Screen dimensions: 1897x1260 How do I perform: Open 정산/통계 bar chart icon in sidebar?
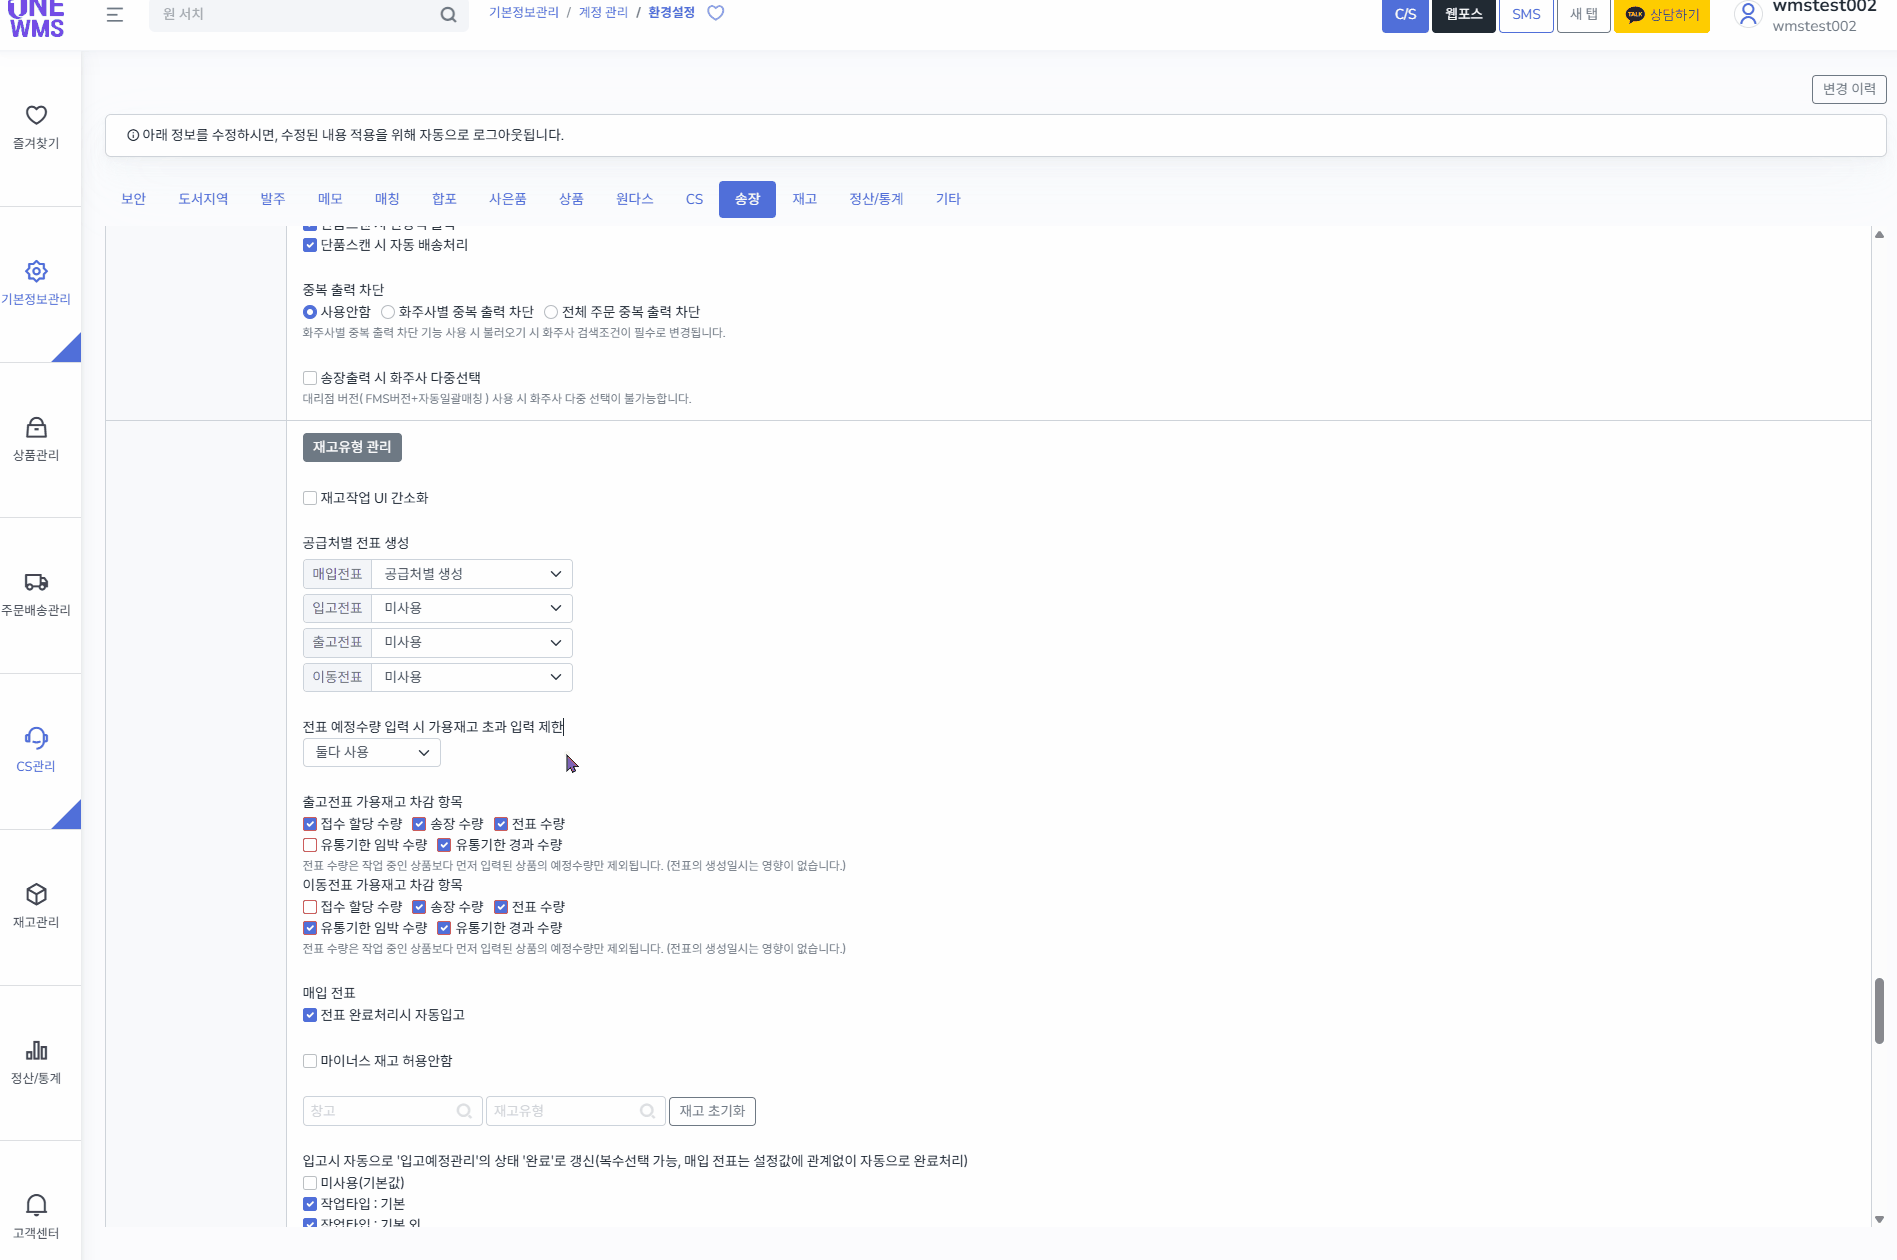tap(36, 1050)
